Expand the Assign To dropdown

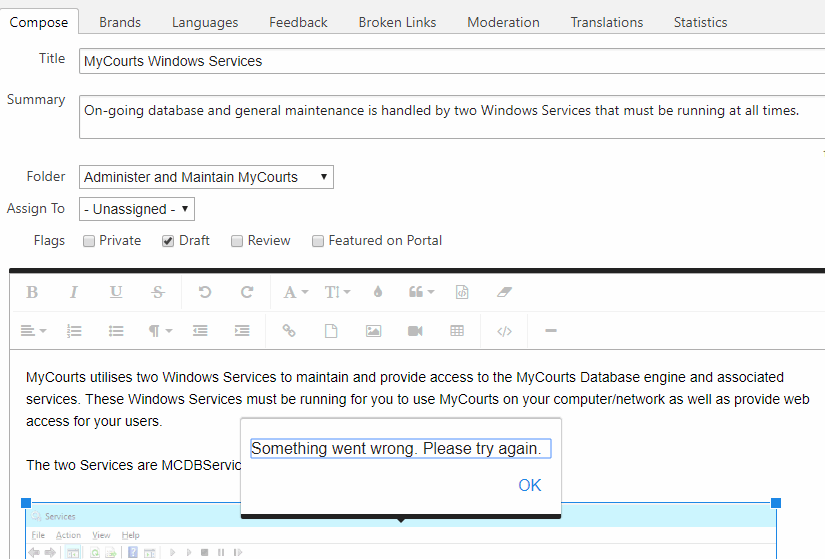coord(137,209)
